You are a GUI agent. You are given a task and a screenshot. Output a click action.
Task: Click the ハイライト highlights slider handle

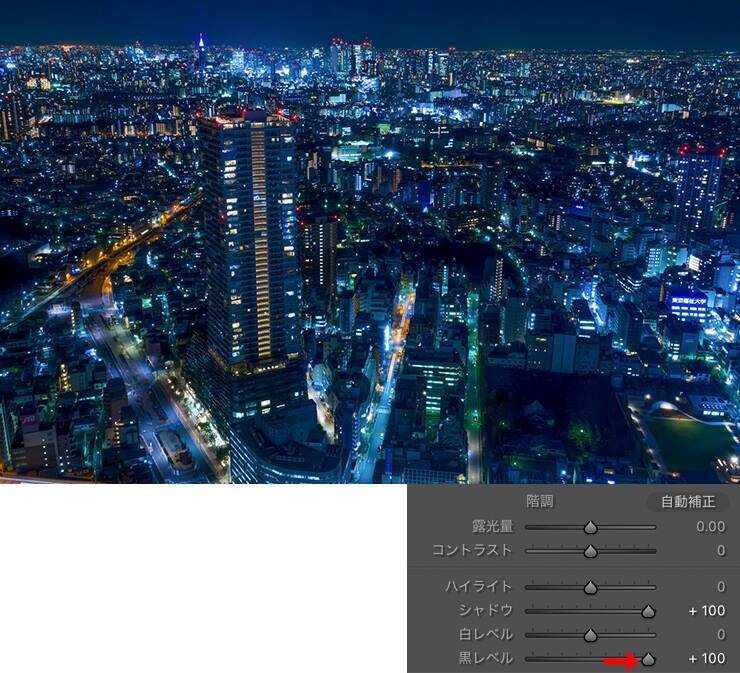pyautogui.click(x=590, y=588)
